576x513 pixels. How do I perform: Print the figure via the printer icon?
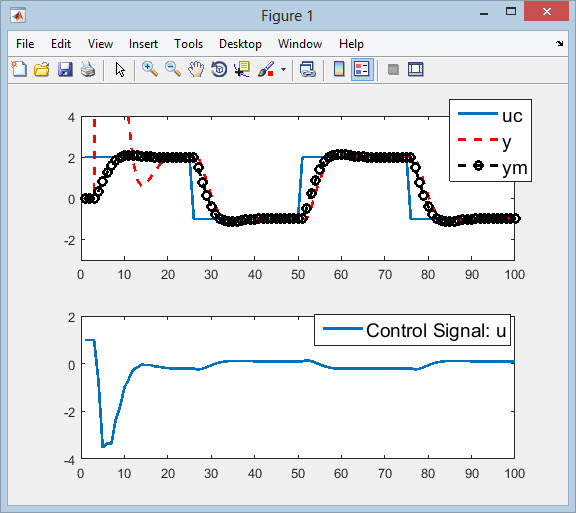tap(88, 69)
